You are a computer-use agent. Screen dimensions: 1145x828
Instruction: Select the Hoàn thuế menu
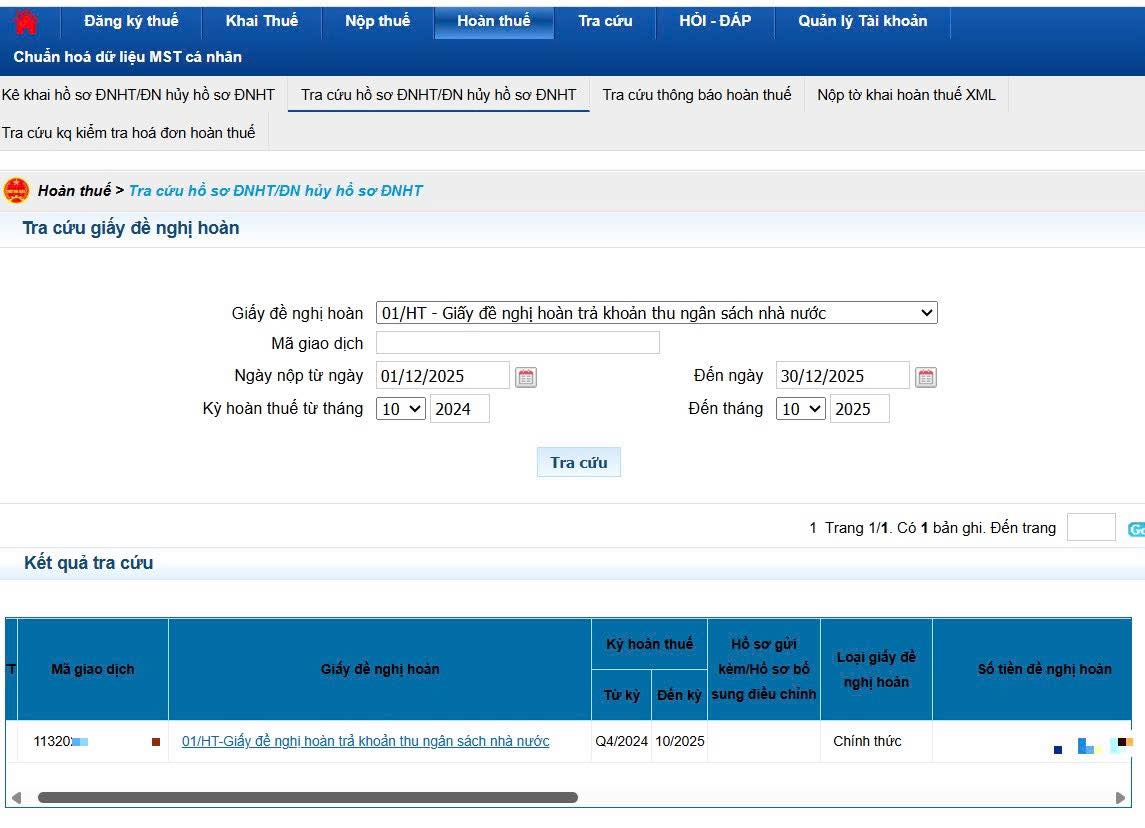coord(494,21)
